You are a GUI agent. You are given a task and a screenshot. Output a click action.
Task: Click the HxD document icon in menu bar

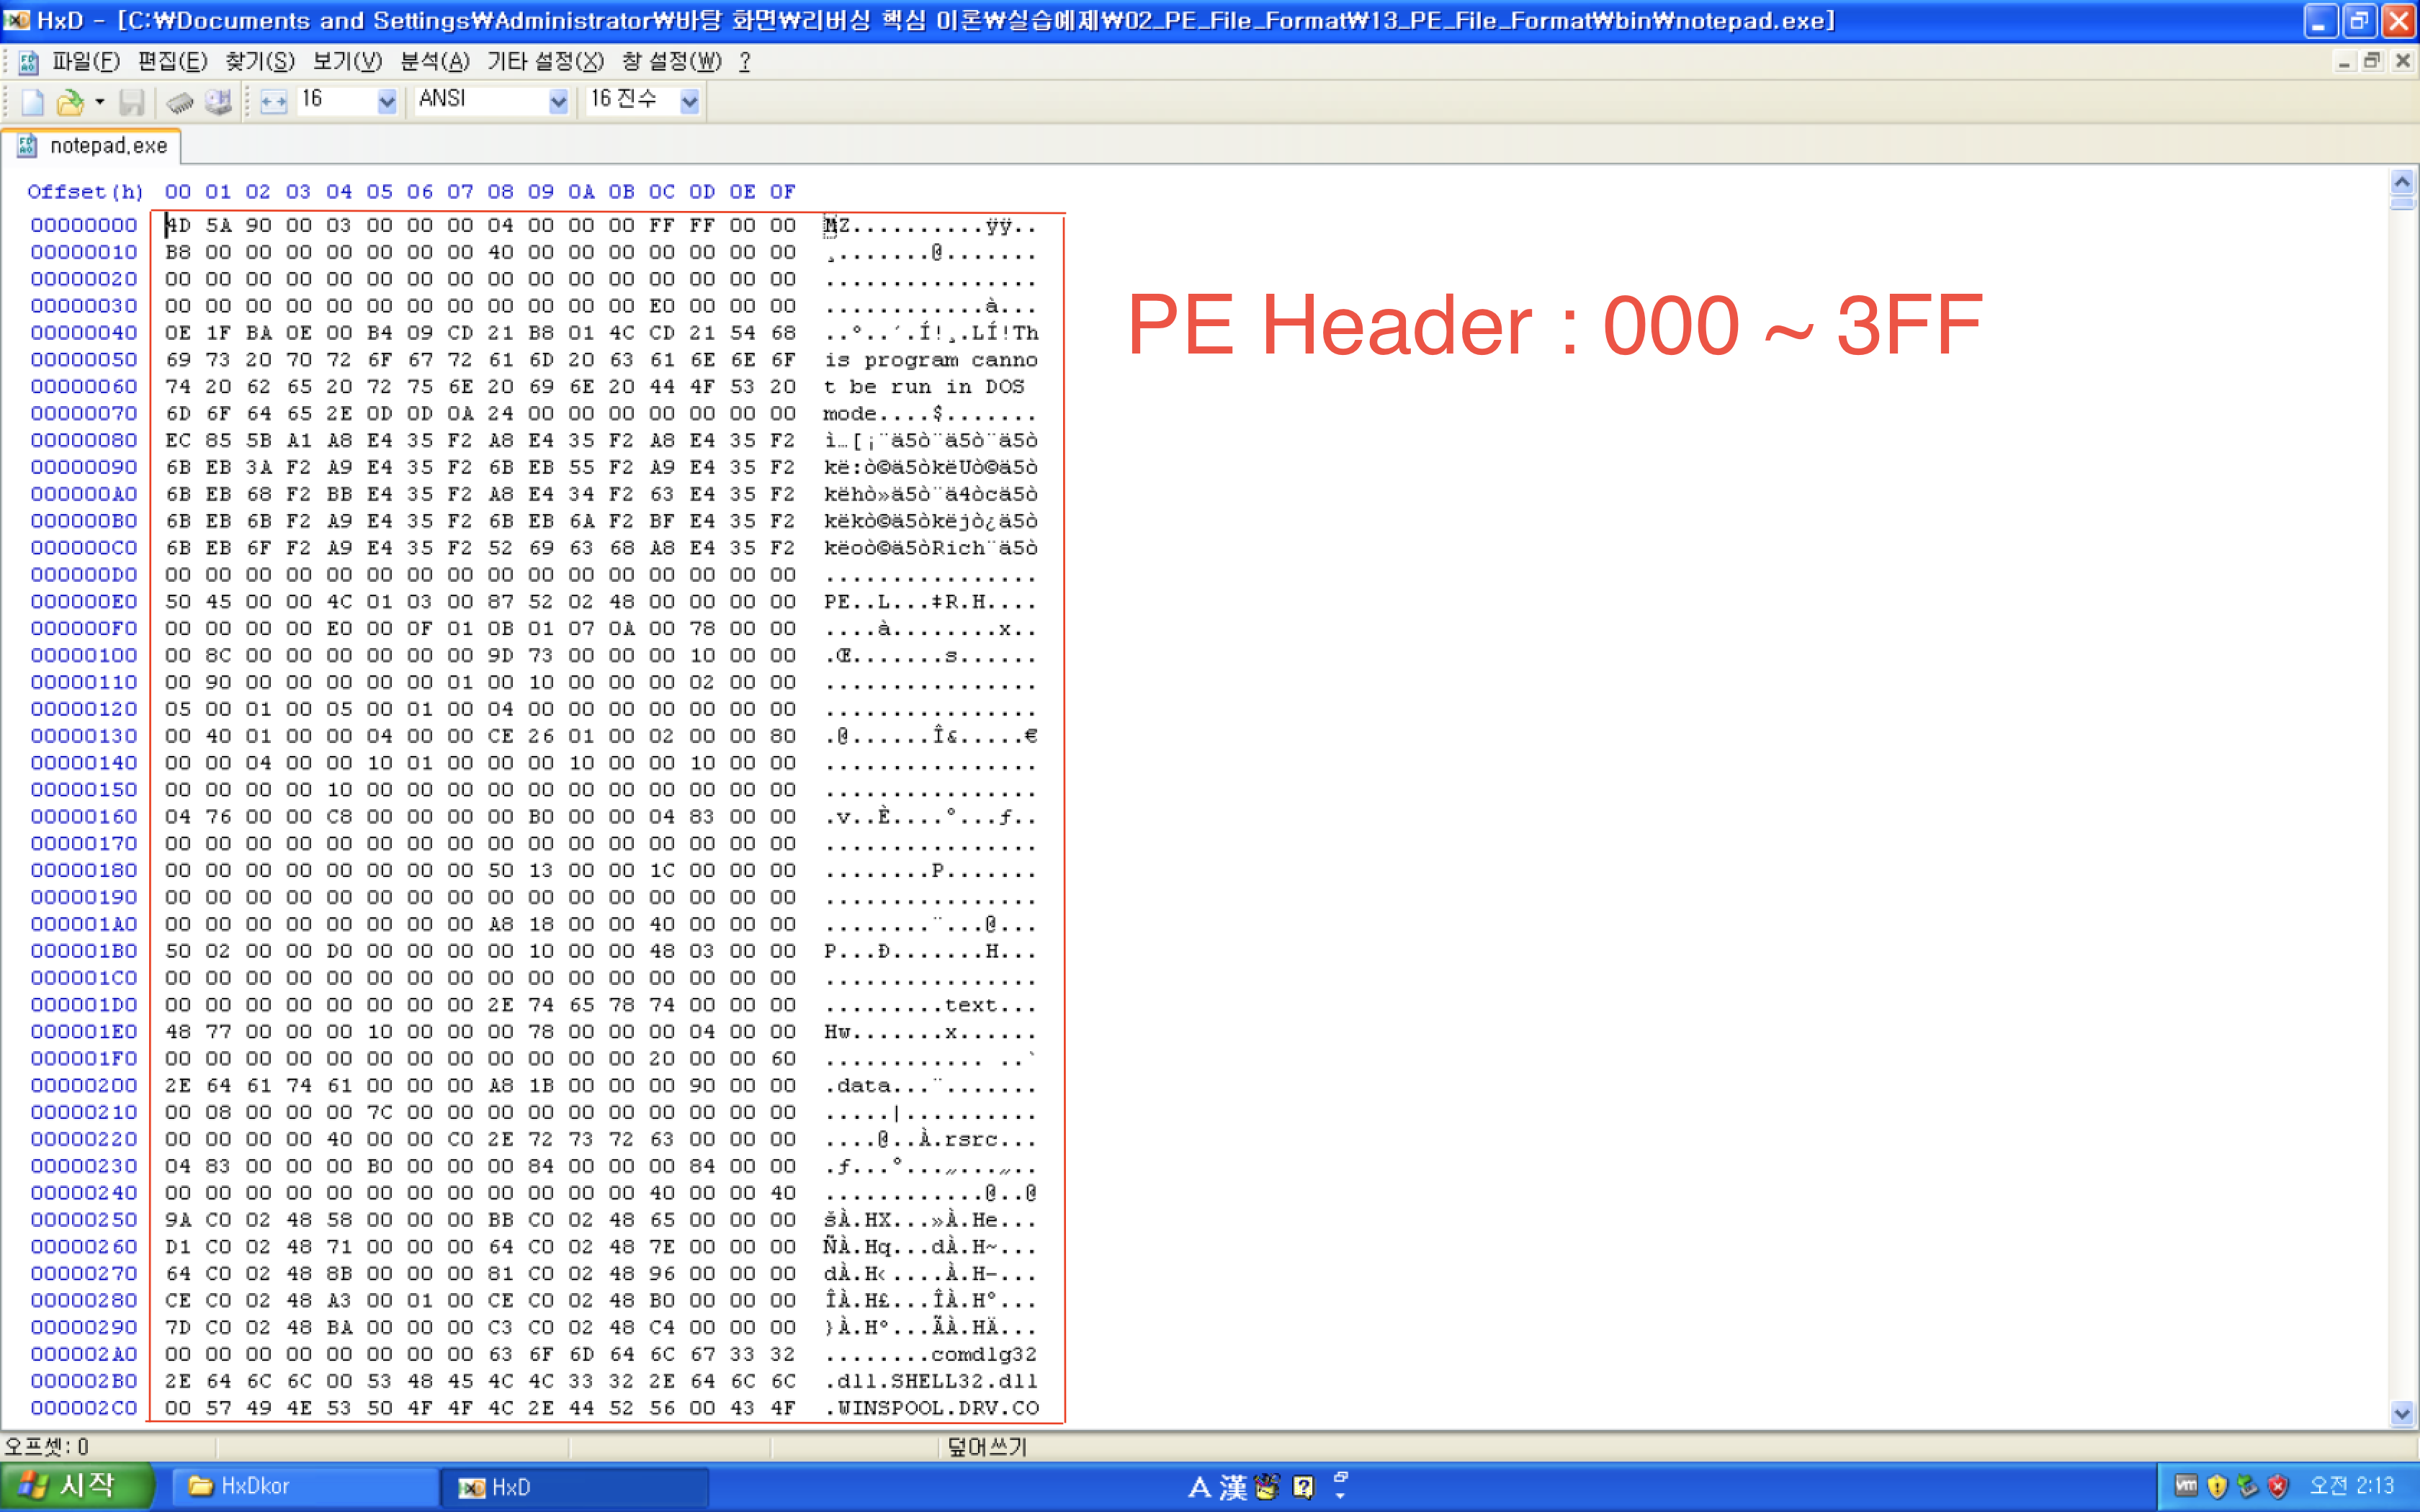pos(29,62)
